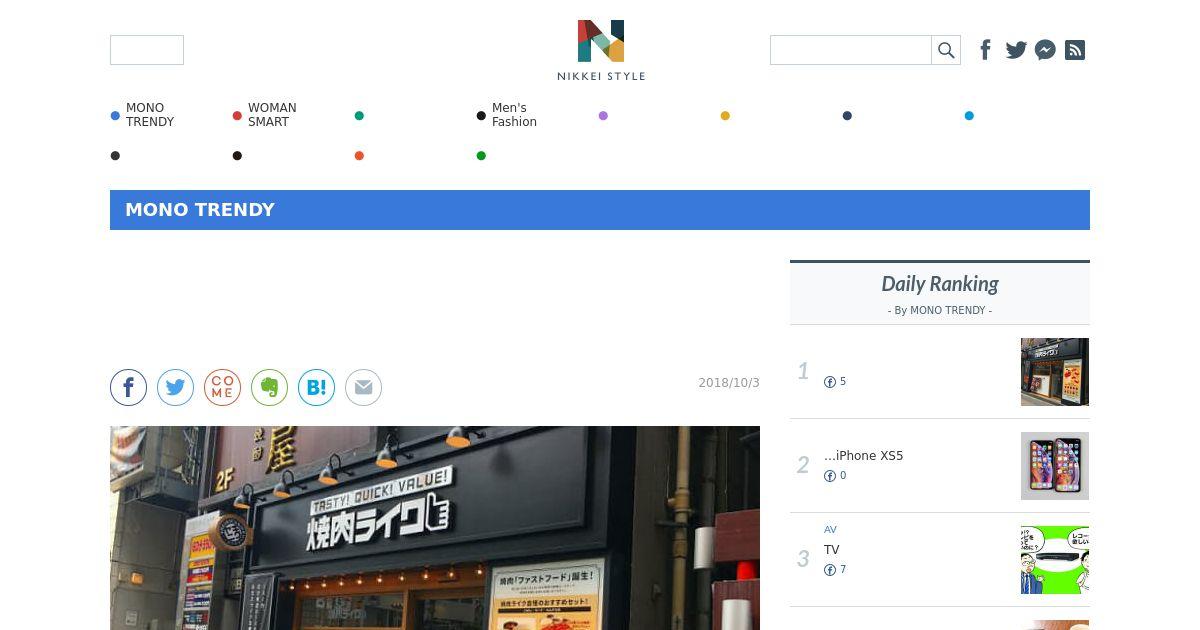Share article by email envelope icon

click(363, 387)
